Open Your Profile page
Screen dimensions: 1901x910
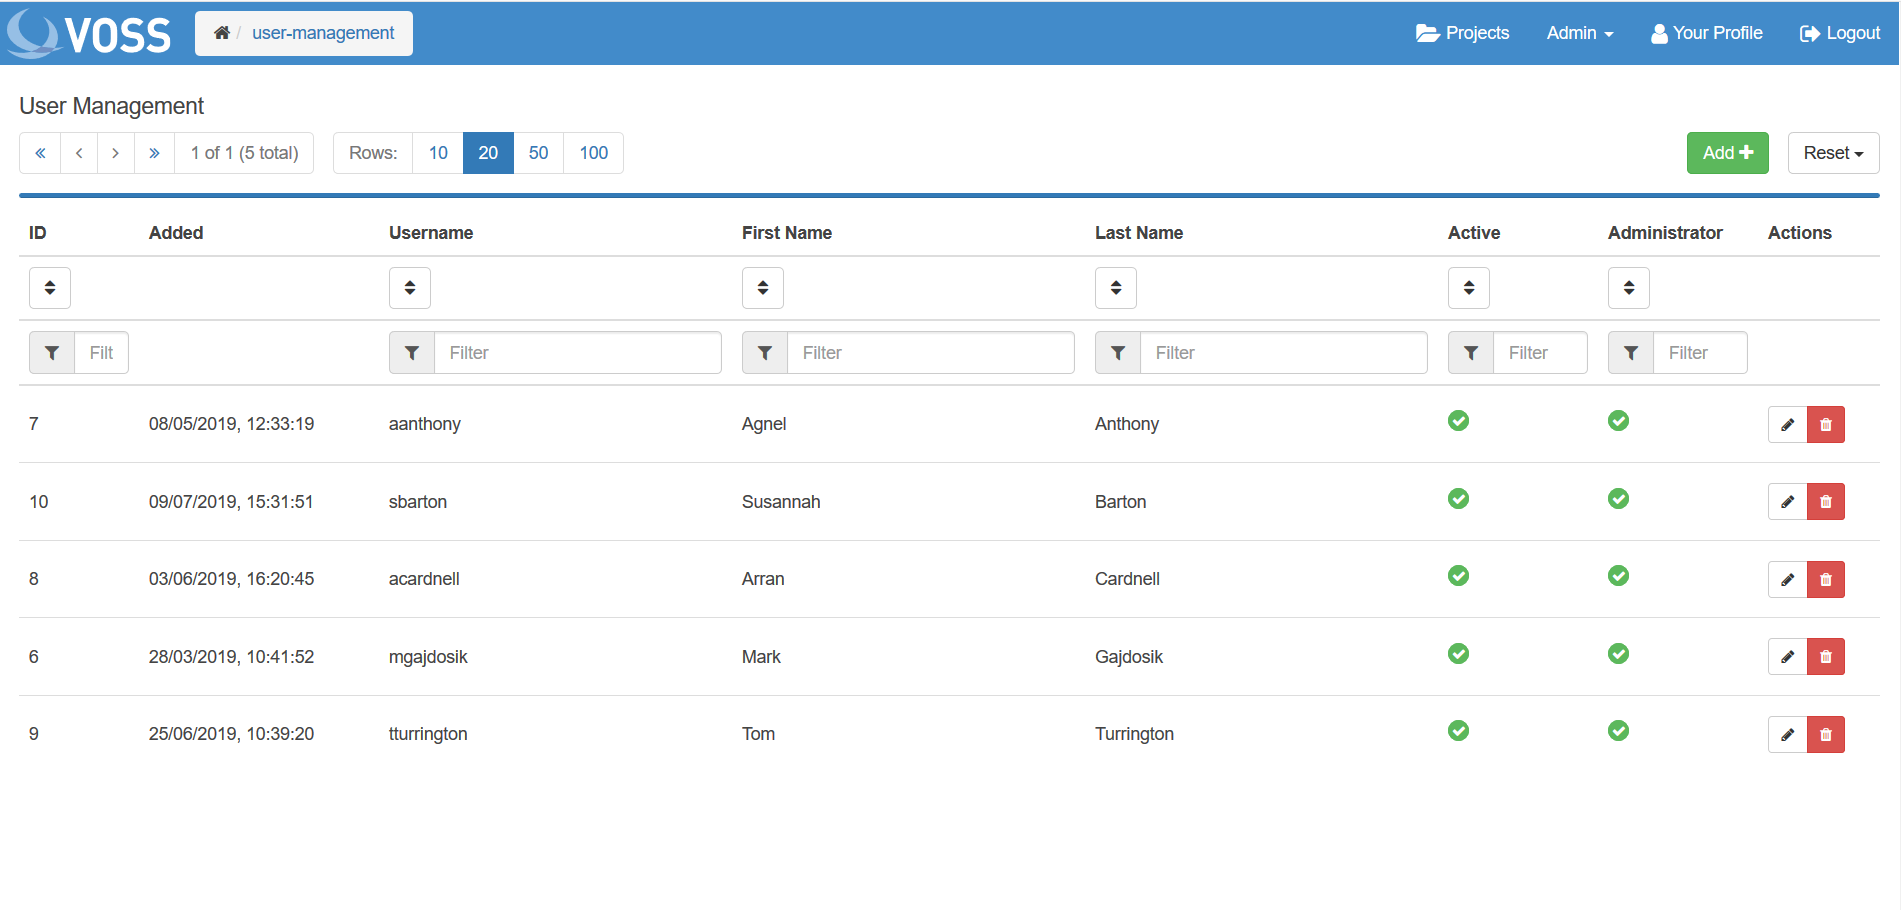click(x=1706, y=33)
